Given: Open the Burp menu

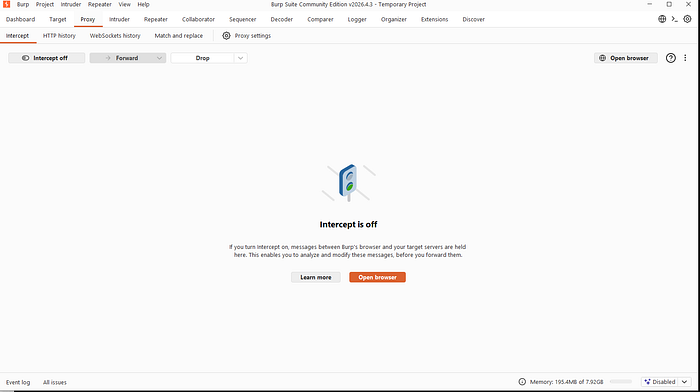Looking at the screenshot, I should 23,4.
